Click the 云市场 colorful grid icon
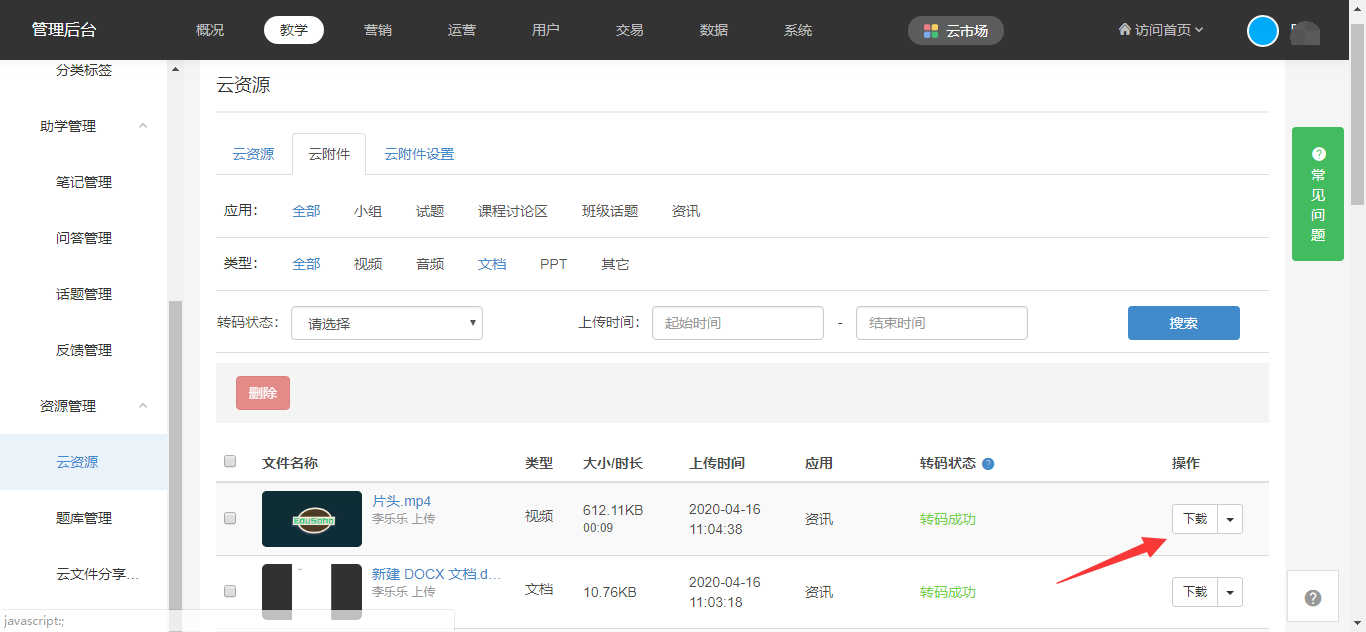Viewport: 1366px width, 632px height. 931,31
